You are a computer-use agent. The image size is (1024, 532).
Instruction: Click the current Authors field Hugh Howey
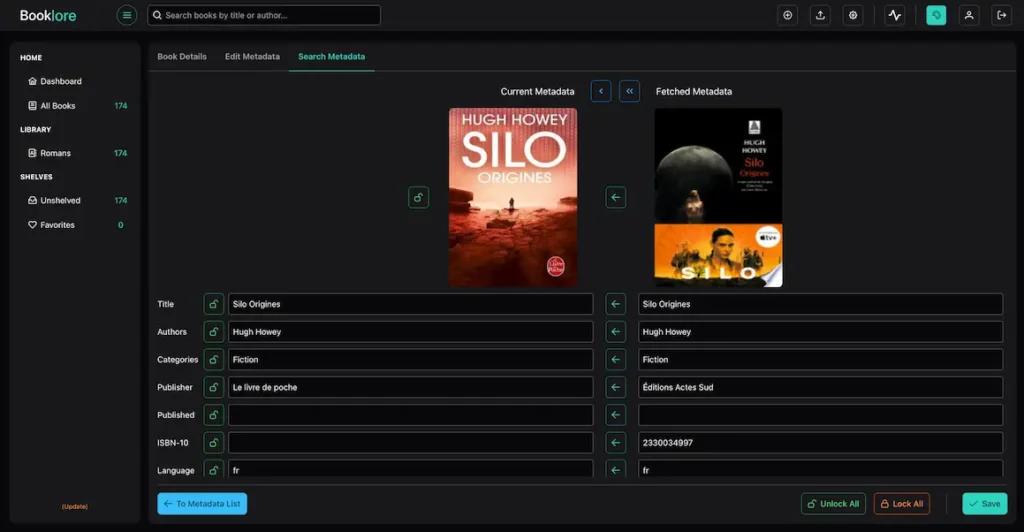410,332
